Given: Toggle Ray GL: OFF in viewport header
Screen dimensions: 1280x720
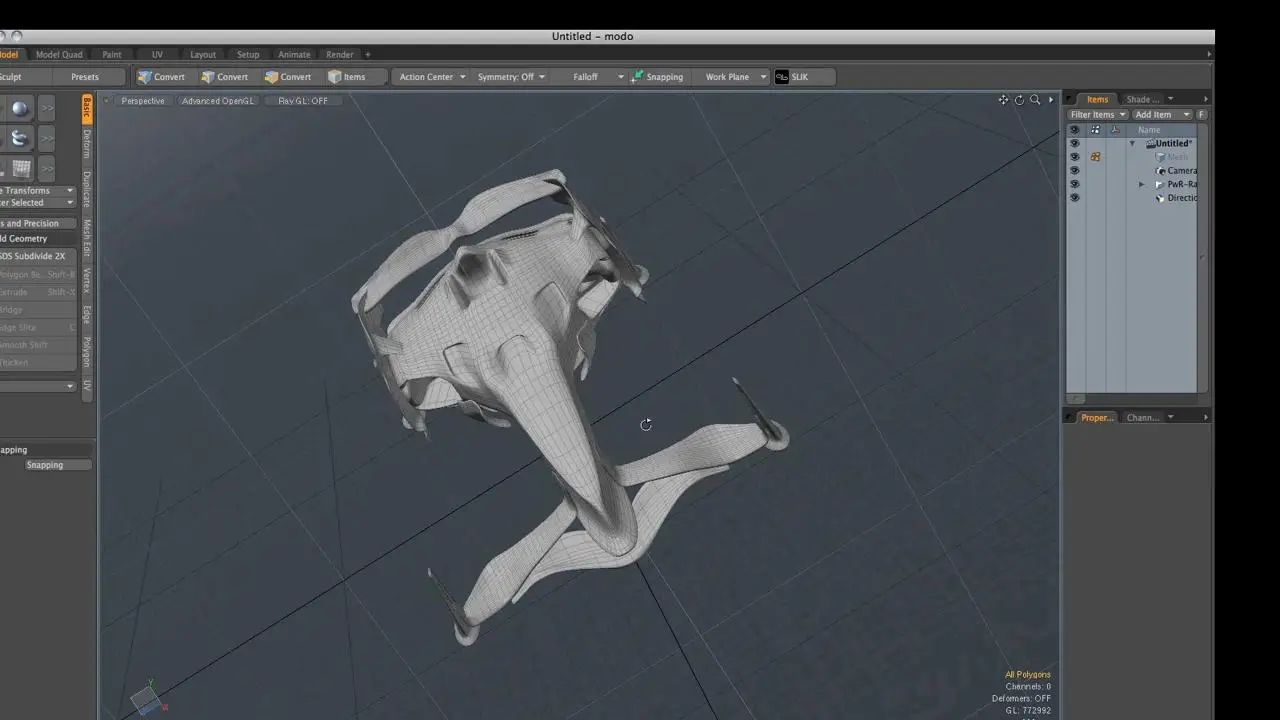Looking at the screenshot, I should click(302, 101).
